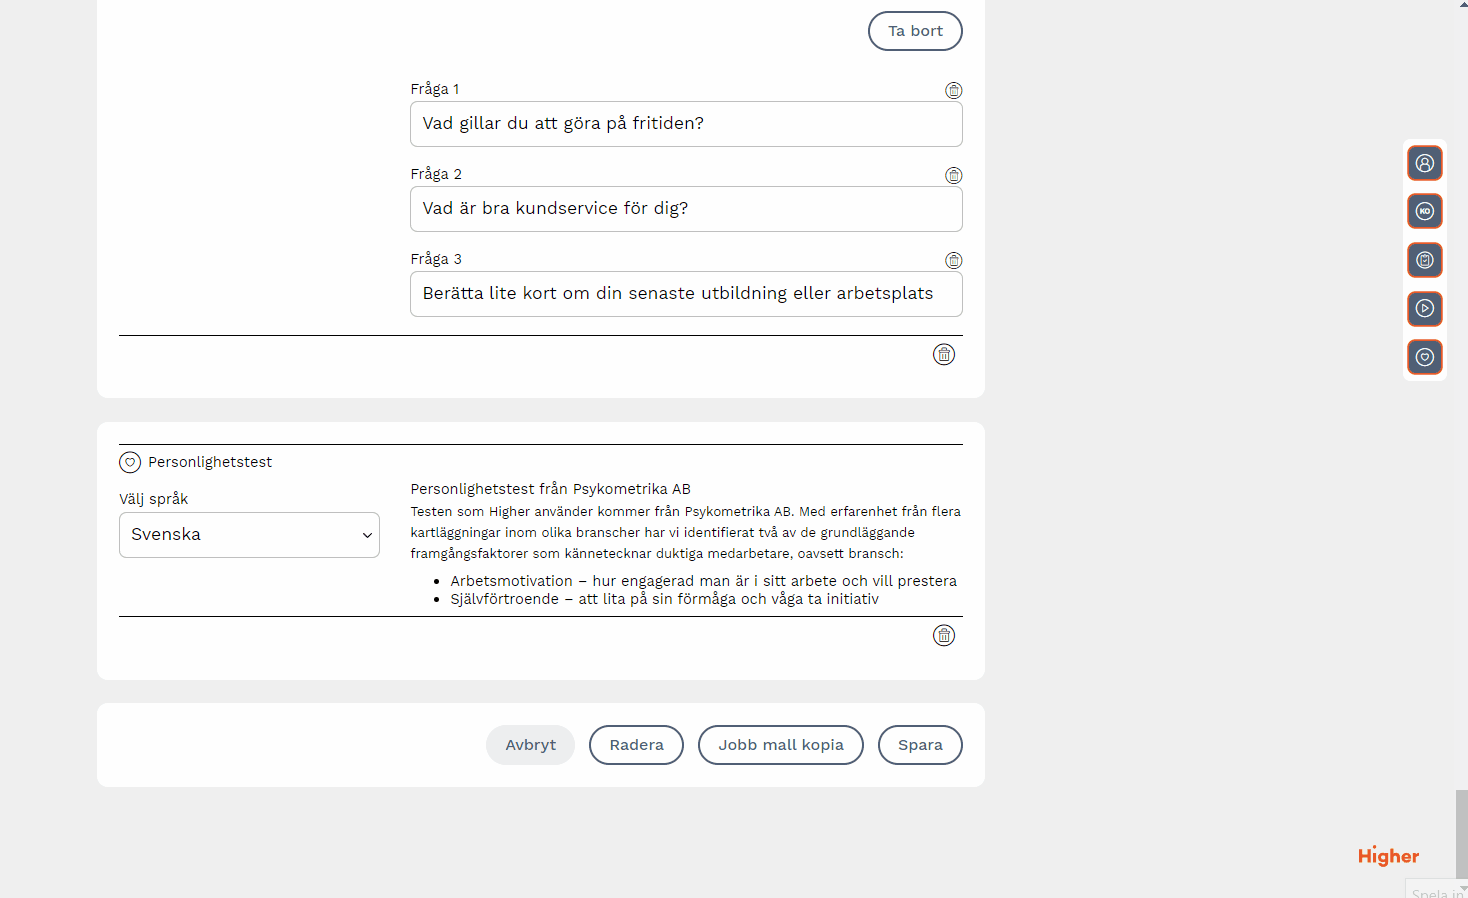Click the heart icon in right sidebar

1425,357
